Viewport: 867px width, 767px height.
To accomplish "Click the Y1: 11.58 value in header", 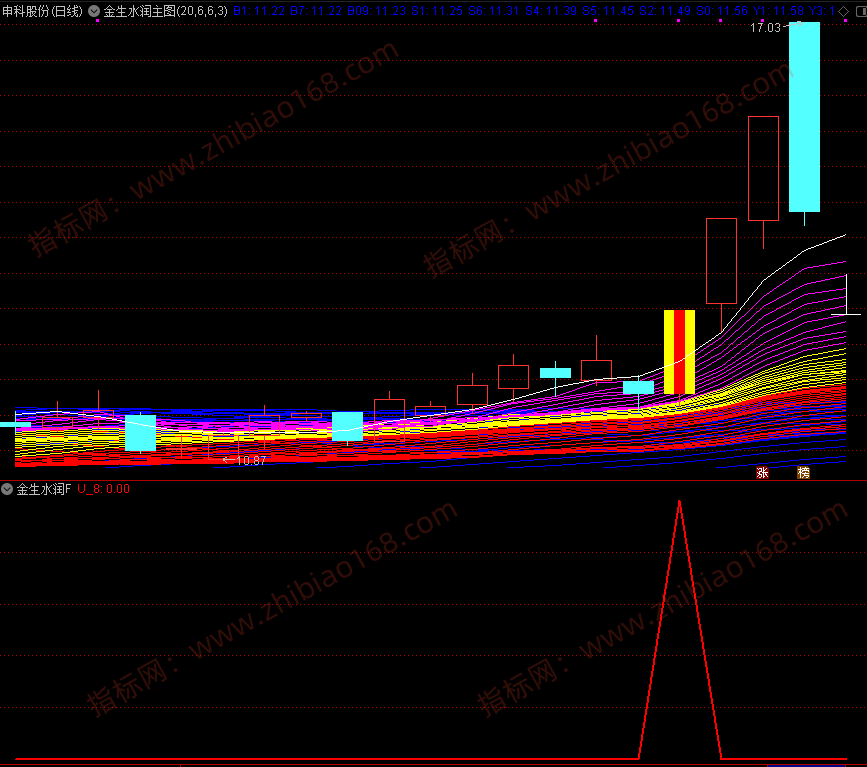I will pyautogui.click(x=779, y=11).
